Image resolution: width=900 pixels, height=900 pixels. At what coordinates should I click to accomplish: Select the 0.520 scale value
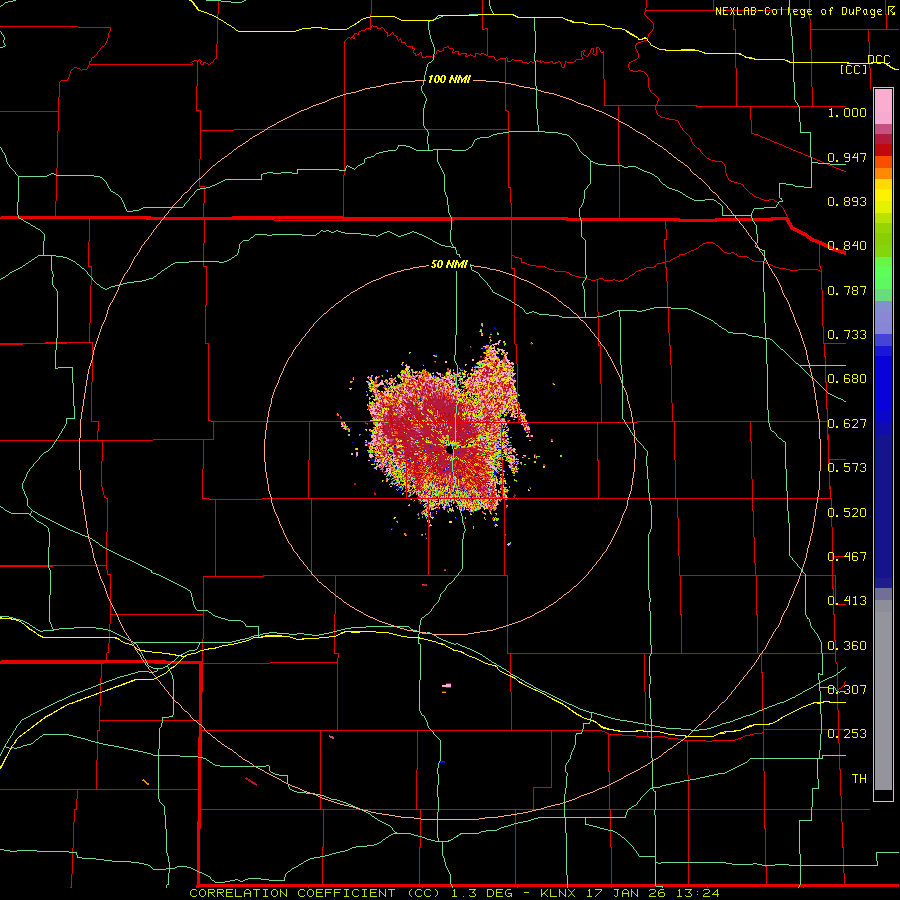(847, 513)
